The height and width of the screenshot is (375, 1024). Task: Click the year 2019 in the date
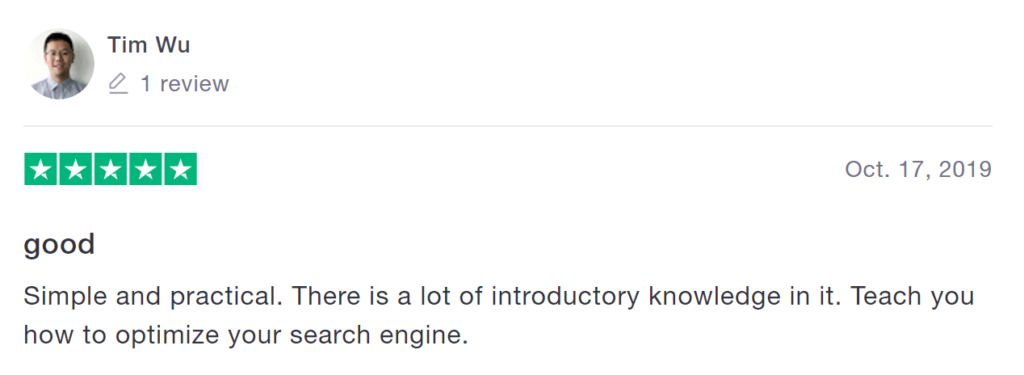[x=965, y=169]
